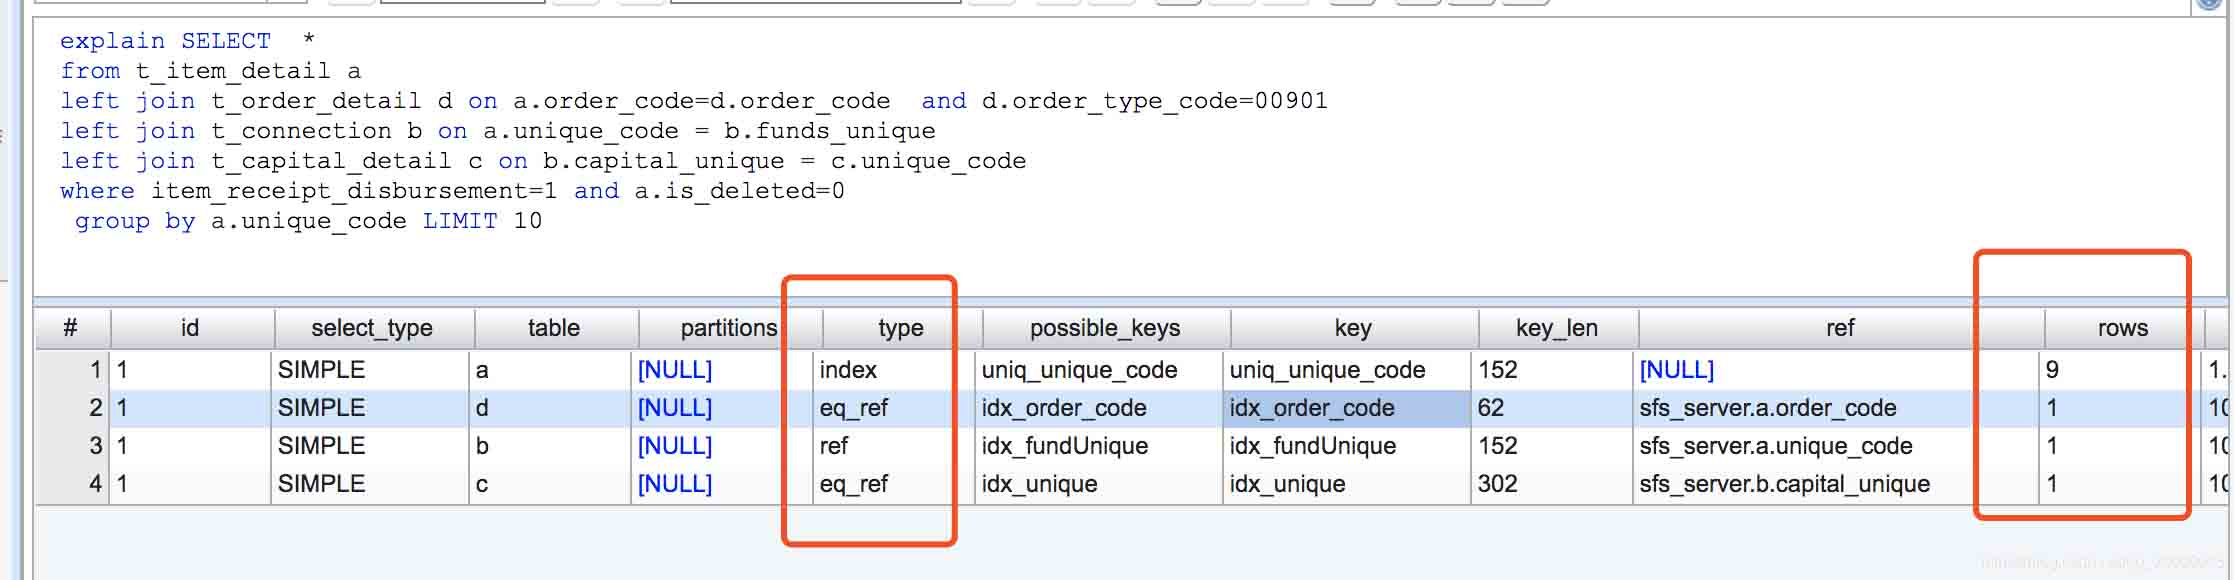
Task: Select the 'id' column header
Action: (x=190, y=328)
